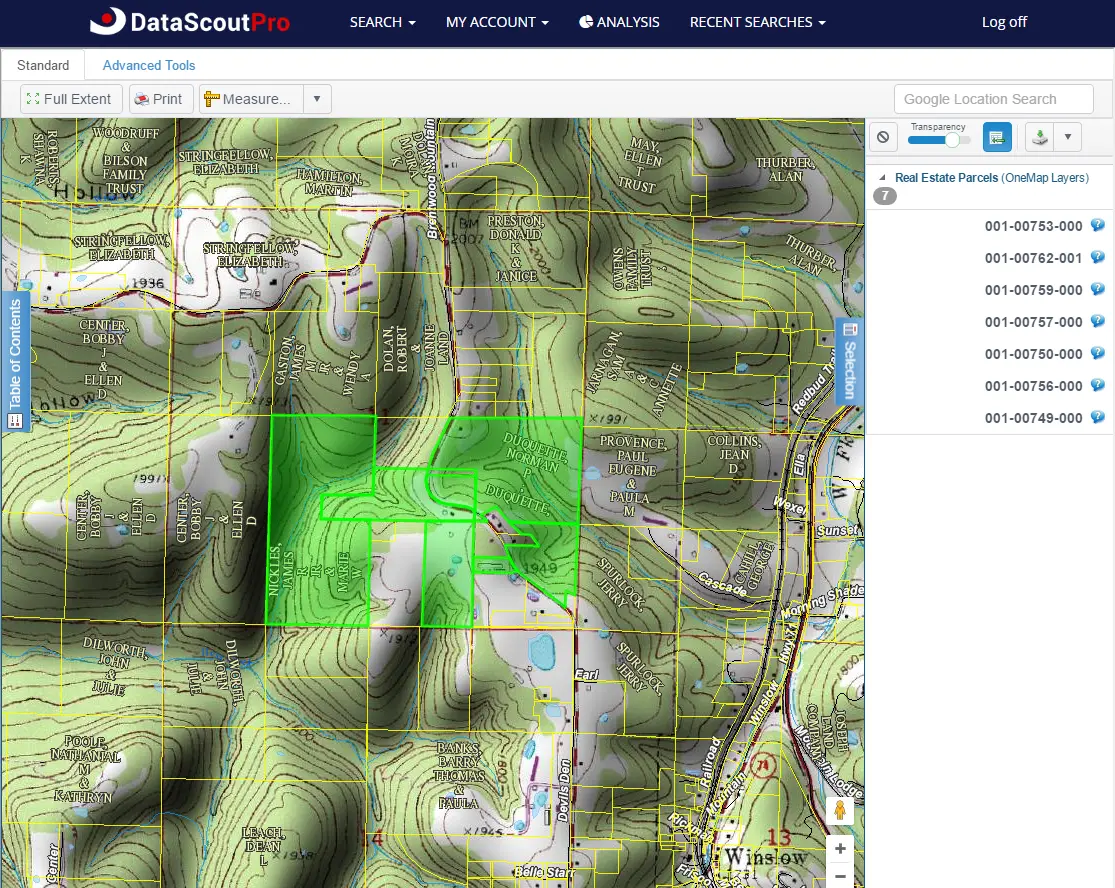
Task: Focus the Google Location Search box
Action: (993, 99)
